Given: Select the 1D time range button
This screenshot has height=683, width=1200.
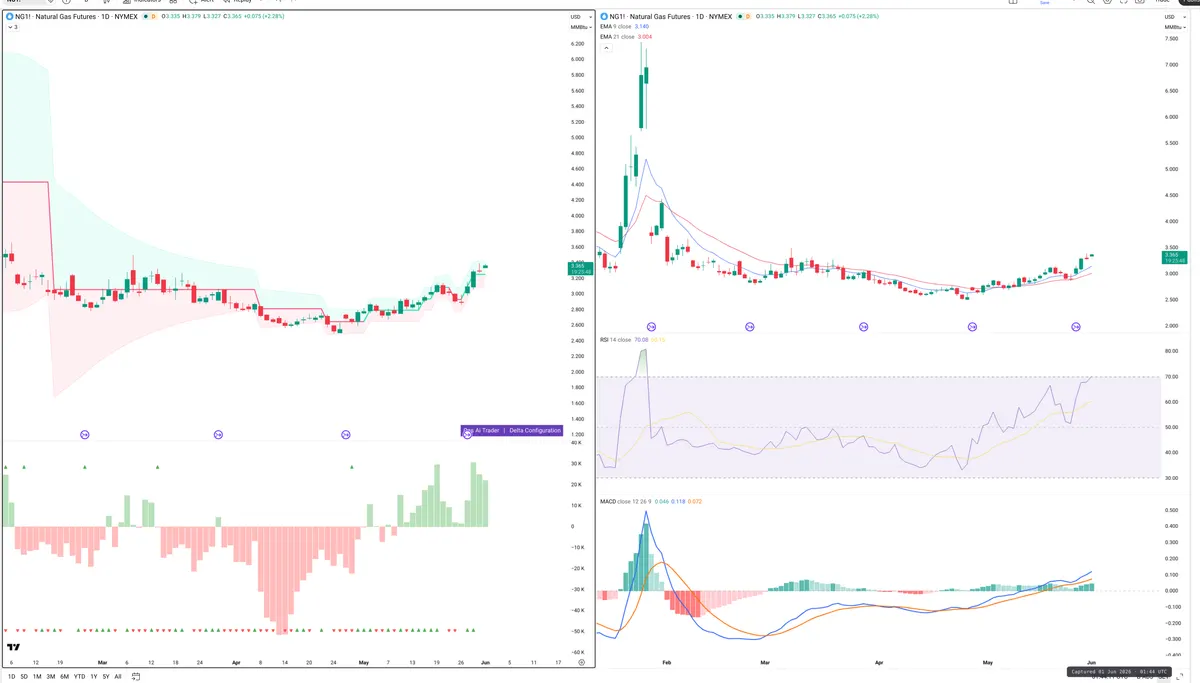Looking at the screenshot, I should [x=11, y=677].
